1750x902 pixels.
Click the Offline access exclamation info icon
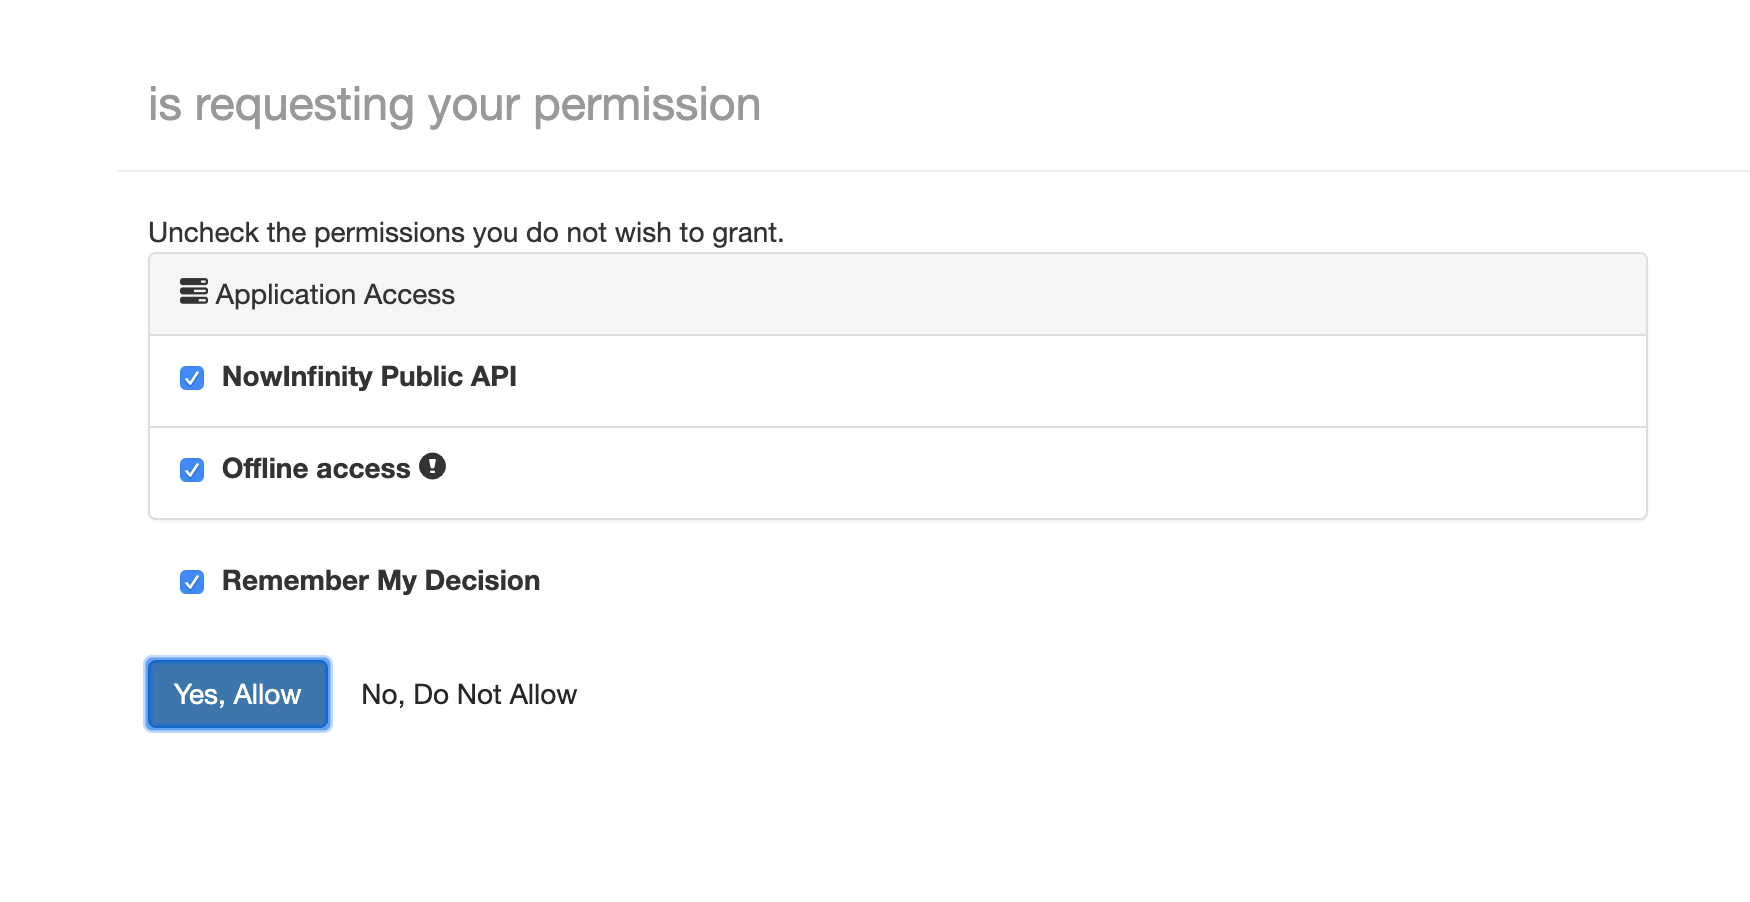tap(432, 466)
